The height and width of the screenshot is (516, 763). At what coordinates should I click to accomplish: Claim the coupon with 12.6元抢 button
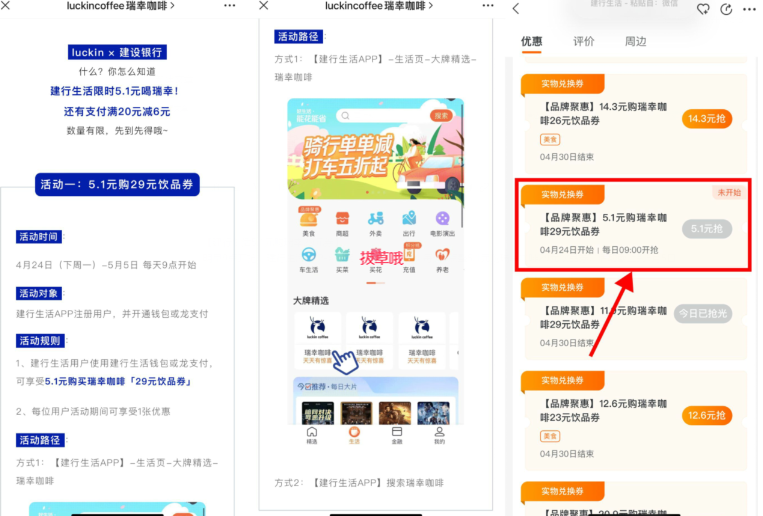click(x=707, y=415)
